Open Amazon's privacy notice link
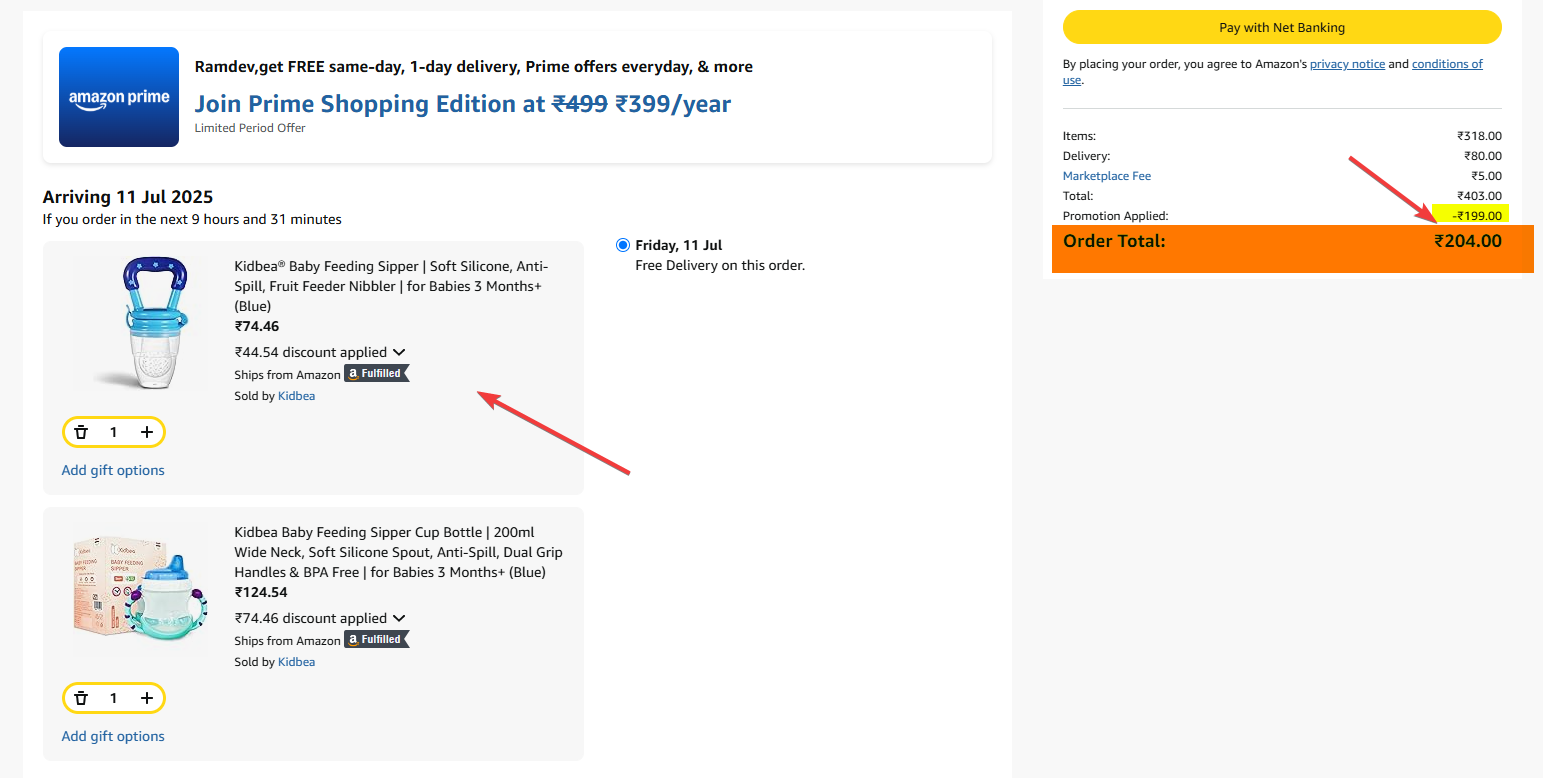This screenshot has width=1543, height=778. (x=1347, y=64)
